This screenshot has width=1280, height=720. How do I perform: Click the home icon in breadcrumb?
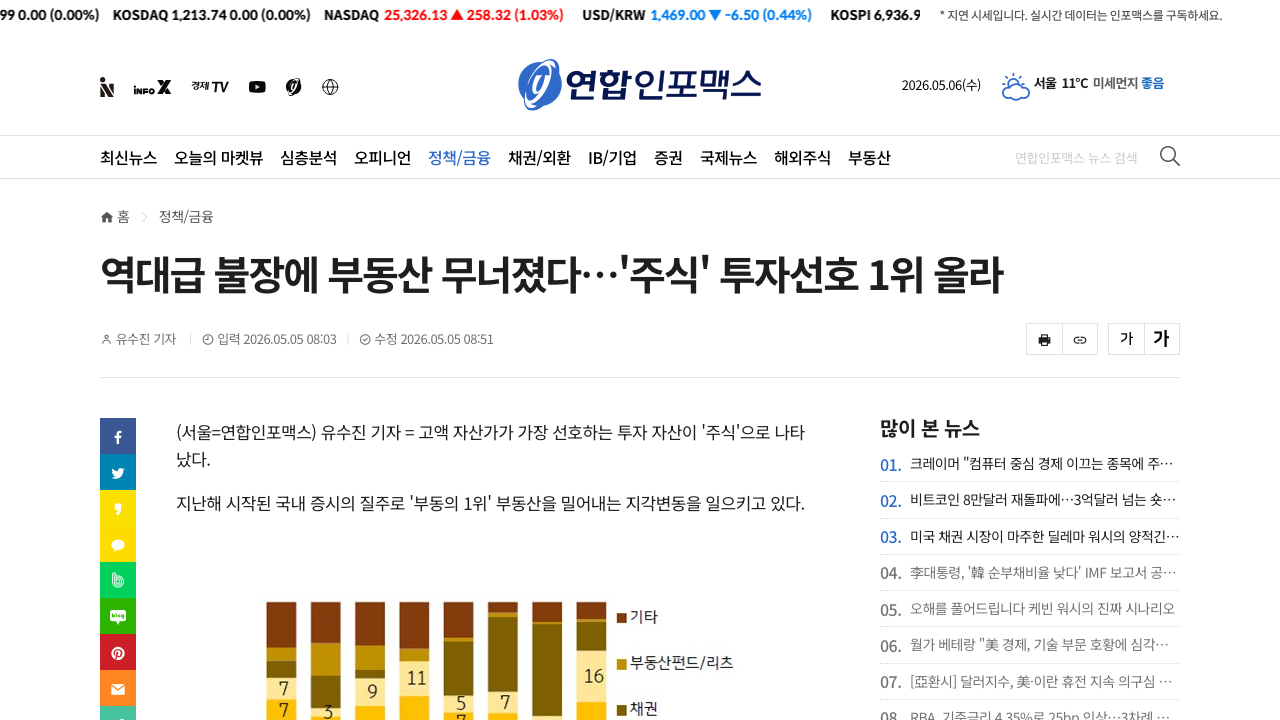pyautogui.click(x=106, y=217)
